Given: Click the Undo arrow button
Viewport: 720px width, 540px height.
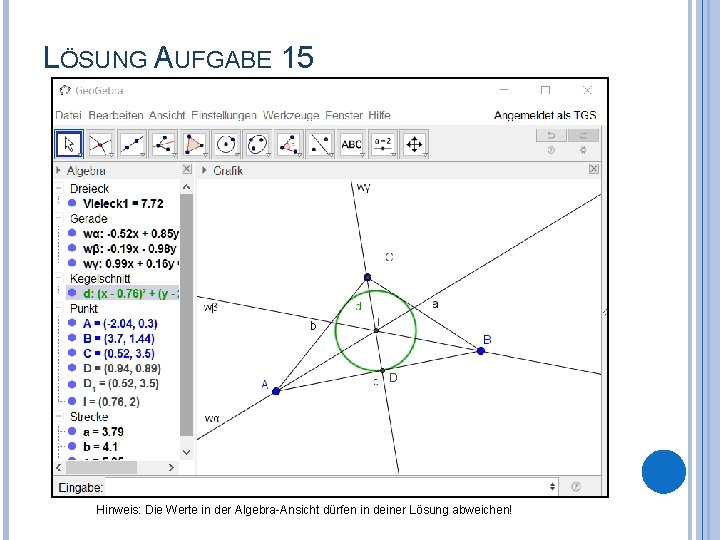Looking at the screenshot, I should pyautogui.click(x=551, y=135).
